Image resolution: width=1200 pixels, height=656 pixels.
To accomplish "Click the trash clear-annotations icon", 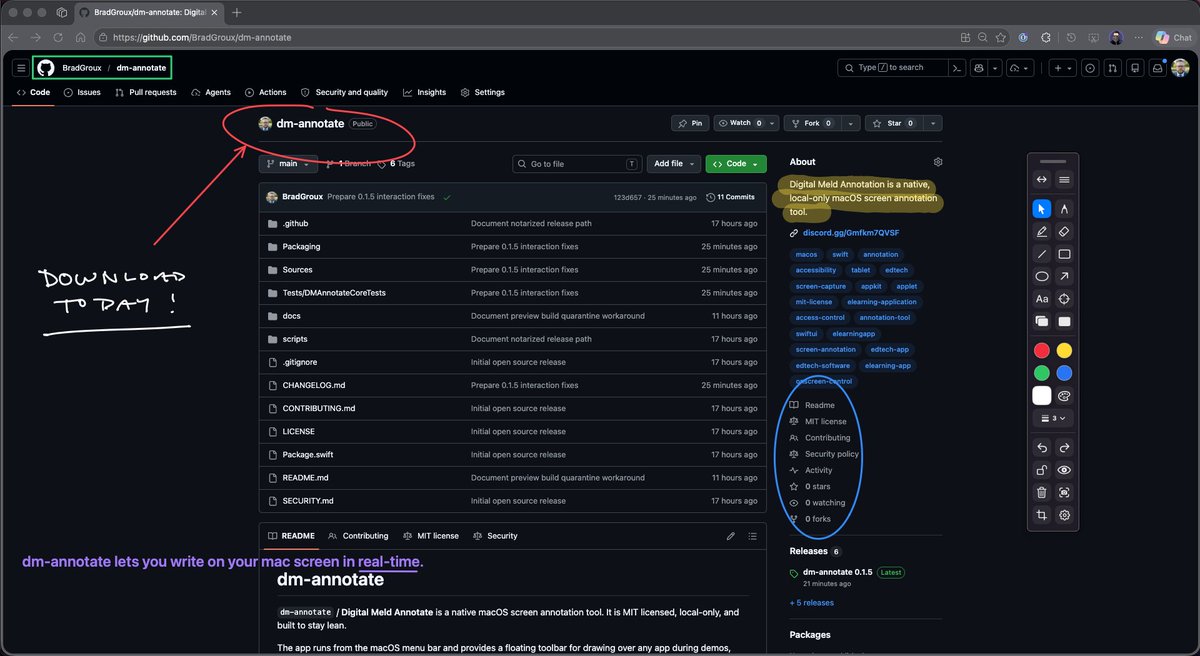I will pyautogui.click(x=1042, y=492).
